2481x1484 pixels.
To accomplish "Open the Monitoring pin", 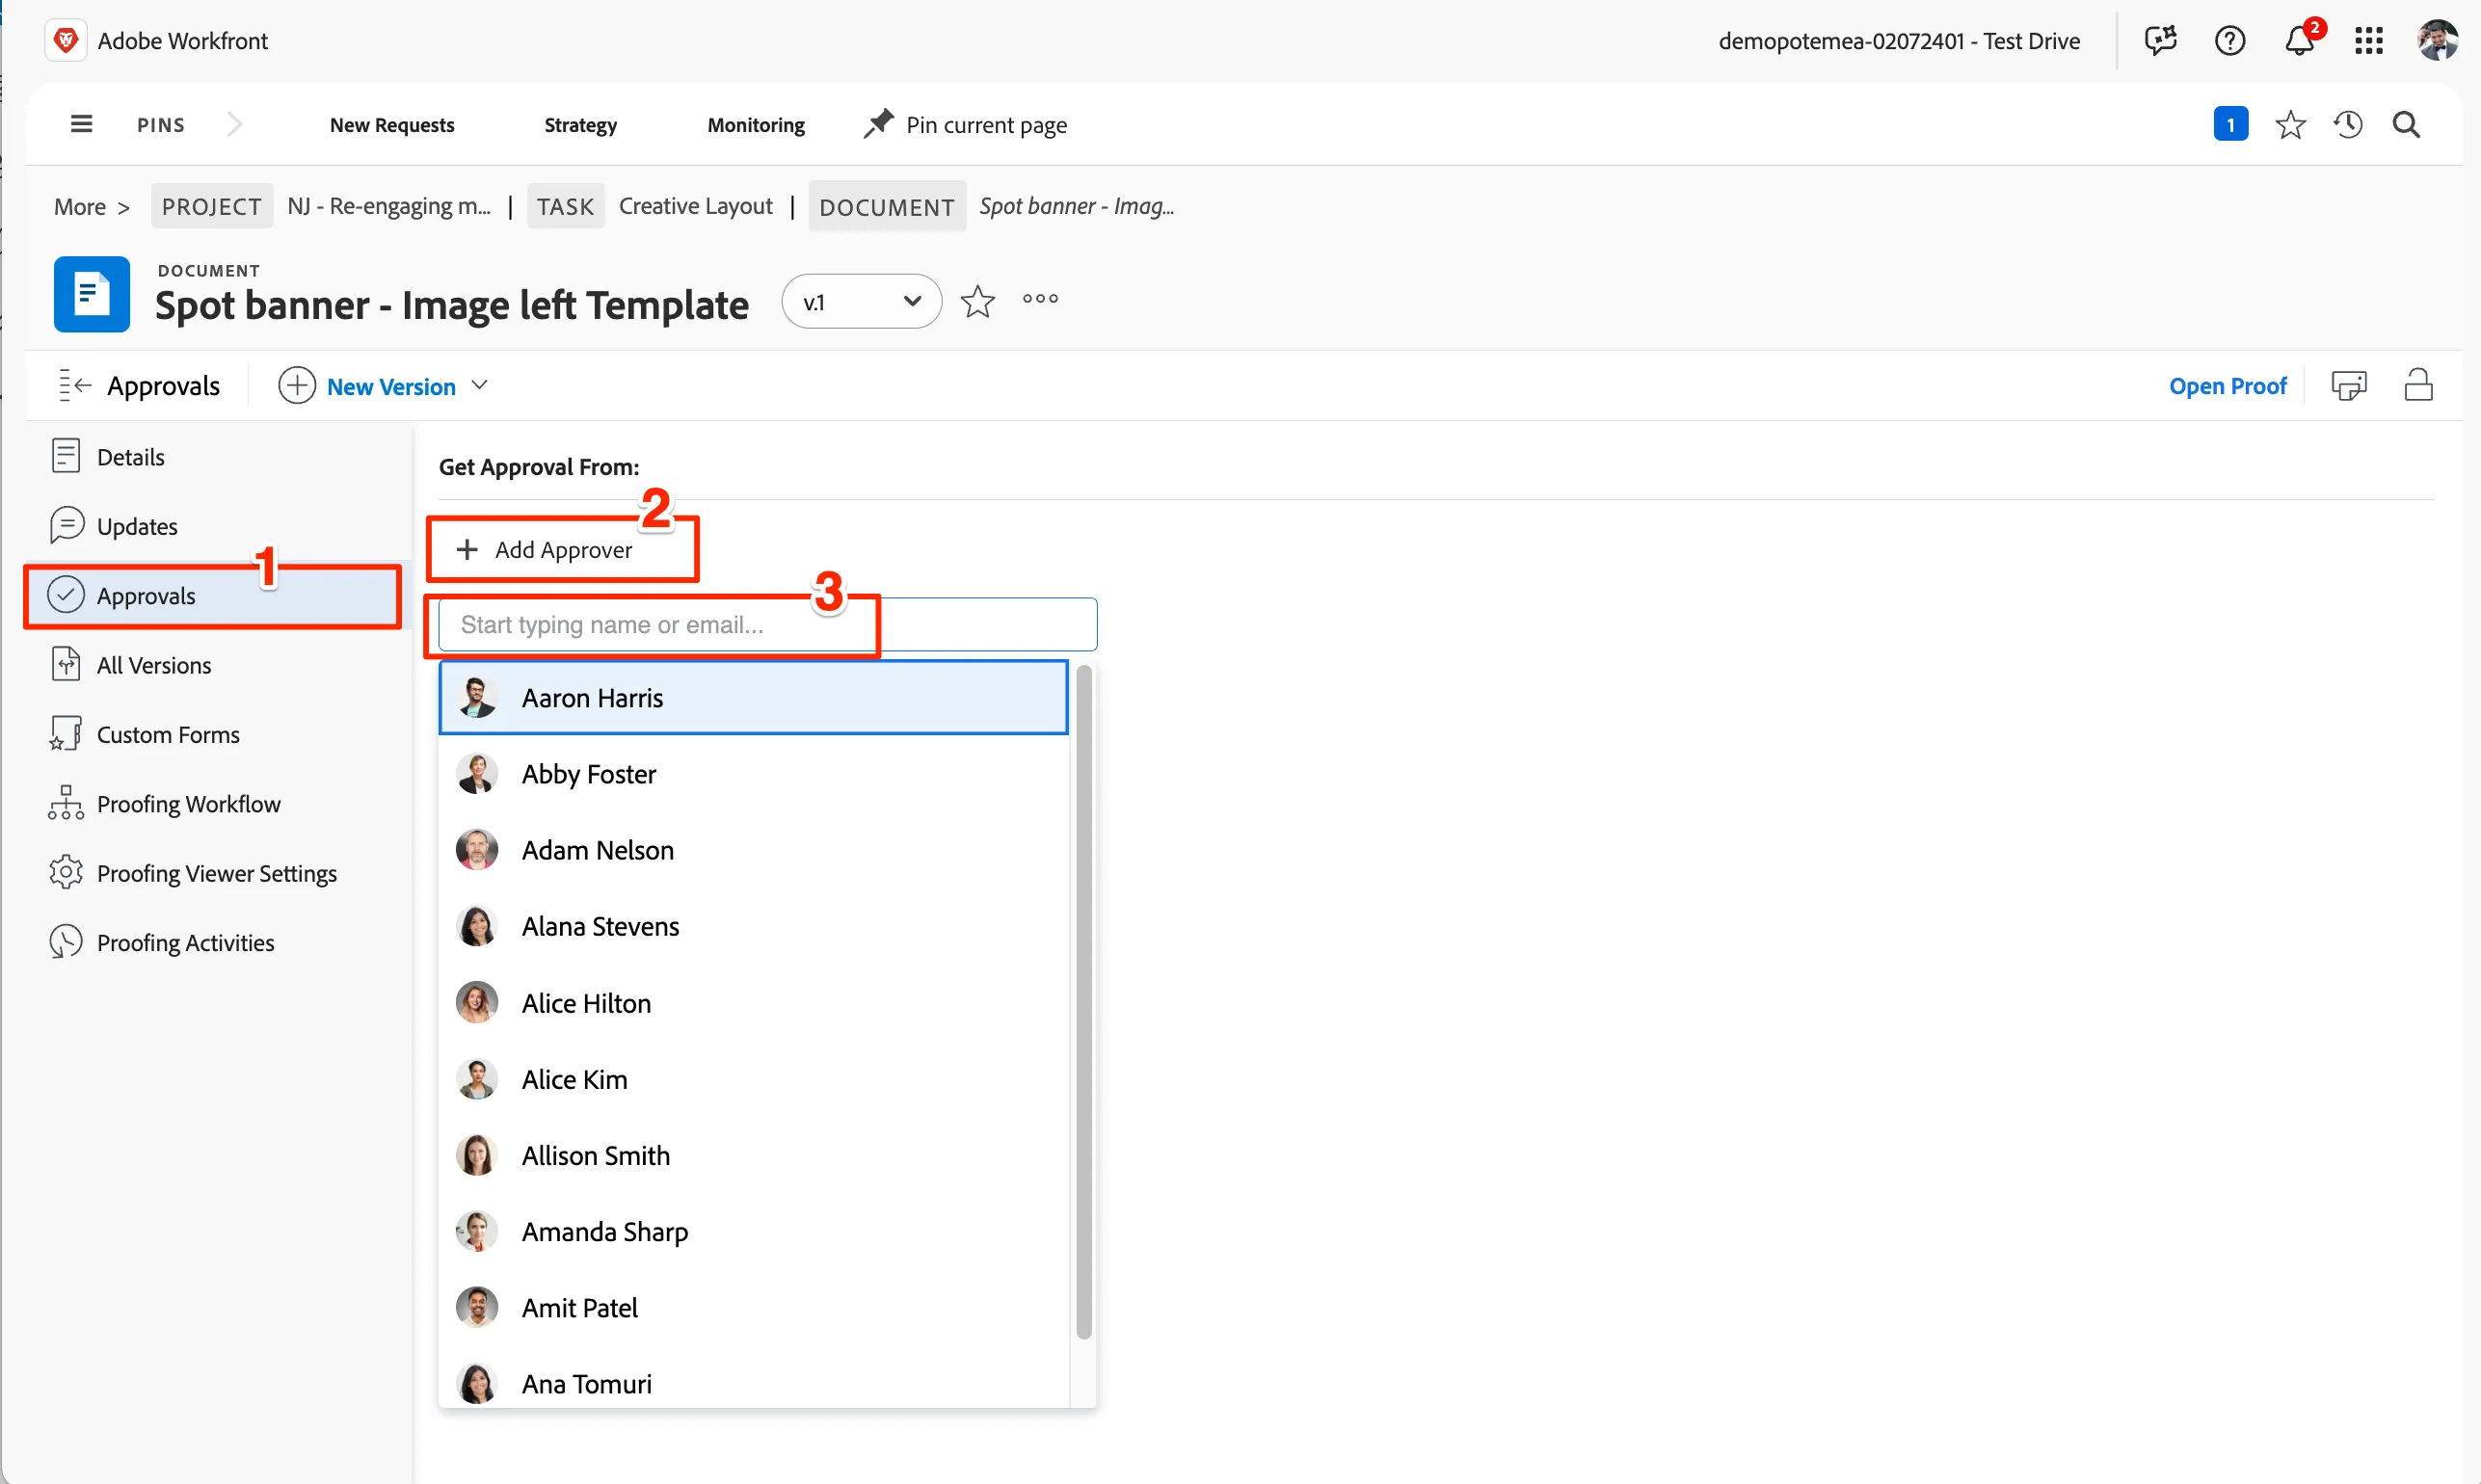I will pyautogui.click(x=756, y=125).
